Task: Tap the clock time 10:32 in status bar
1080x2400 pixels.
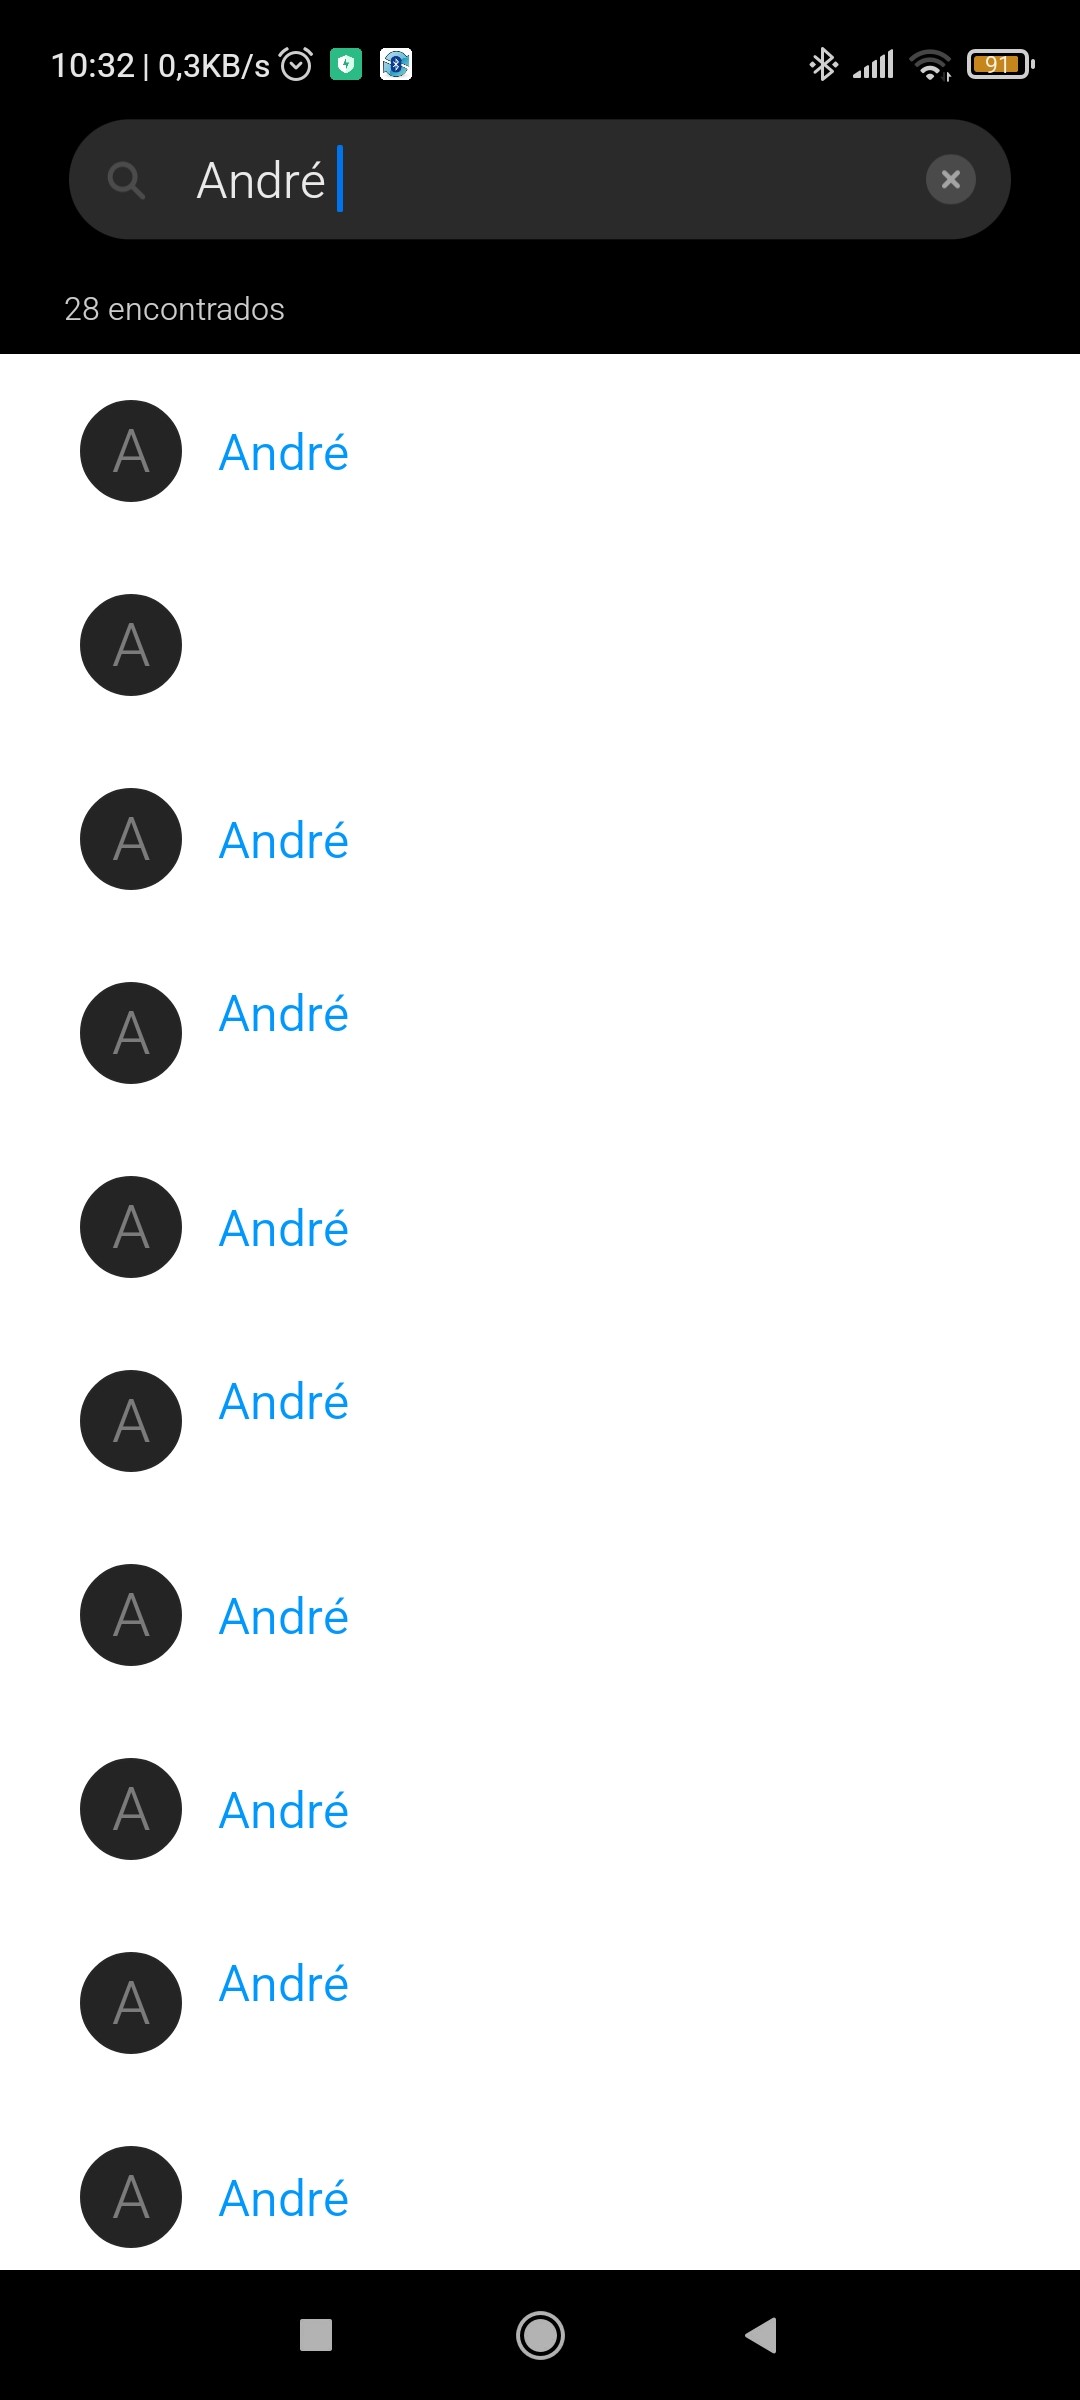Action: [x=92, y=66]
